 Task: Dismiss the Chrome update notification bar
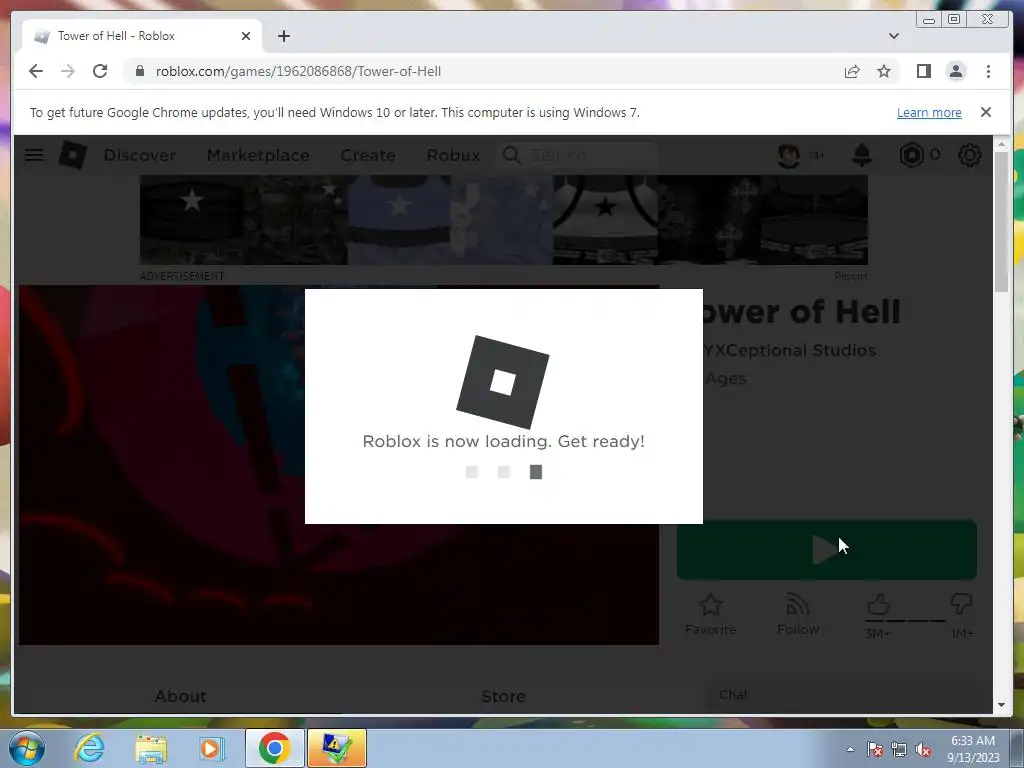click(985, 112)
